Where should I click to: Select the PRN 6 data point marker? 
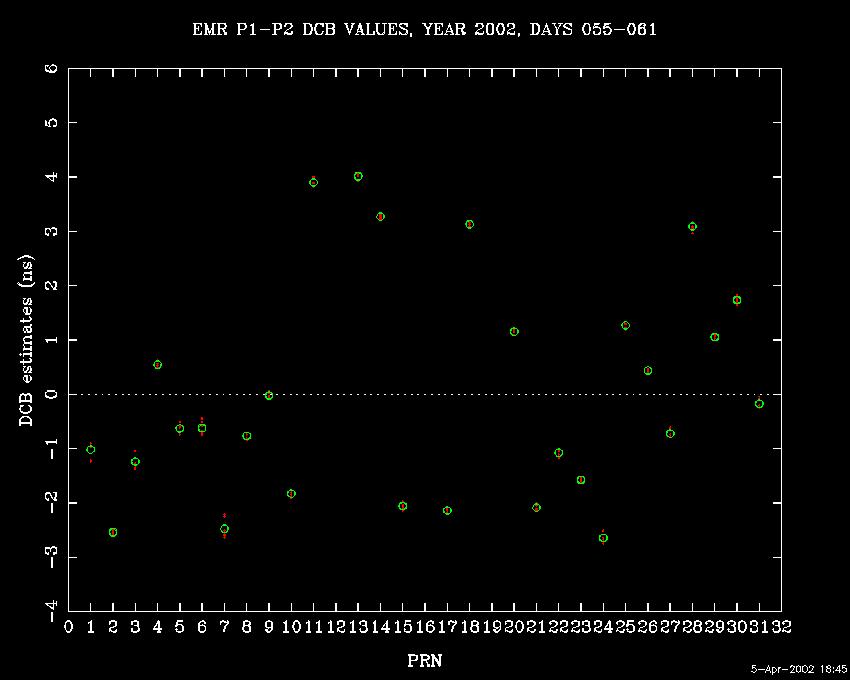pyautogui.click(x=202, y=428)
